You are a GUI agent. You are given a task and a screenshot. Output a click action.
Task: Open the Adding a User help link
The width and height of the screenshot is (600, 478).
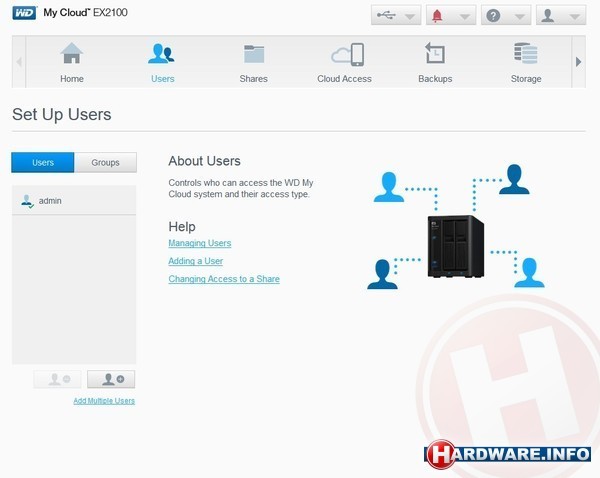196,261
